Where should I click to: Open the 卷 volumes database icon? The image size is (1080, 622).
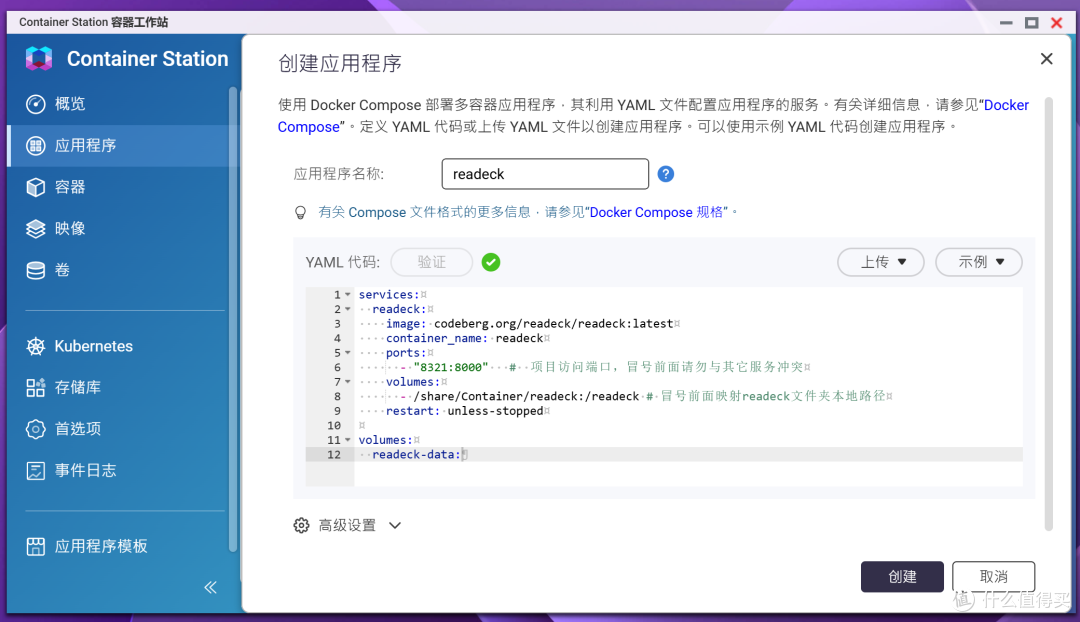(36, 270)
